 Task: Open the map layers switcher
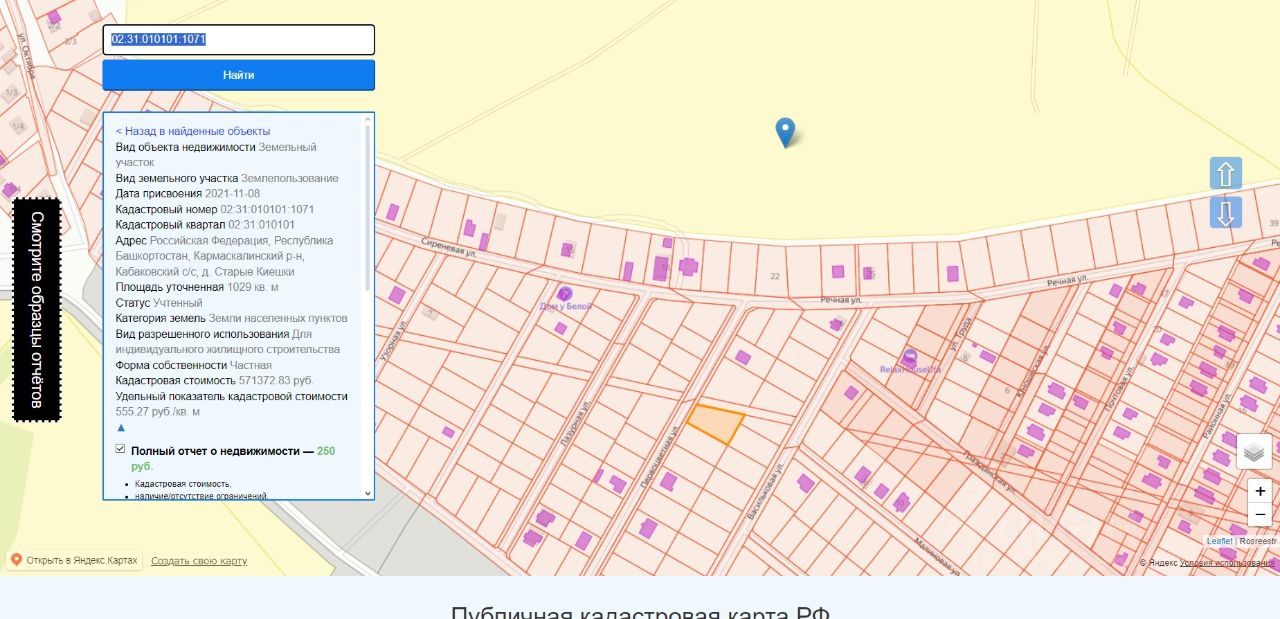click(1254, 452)
